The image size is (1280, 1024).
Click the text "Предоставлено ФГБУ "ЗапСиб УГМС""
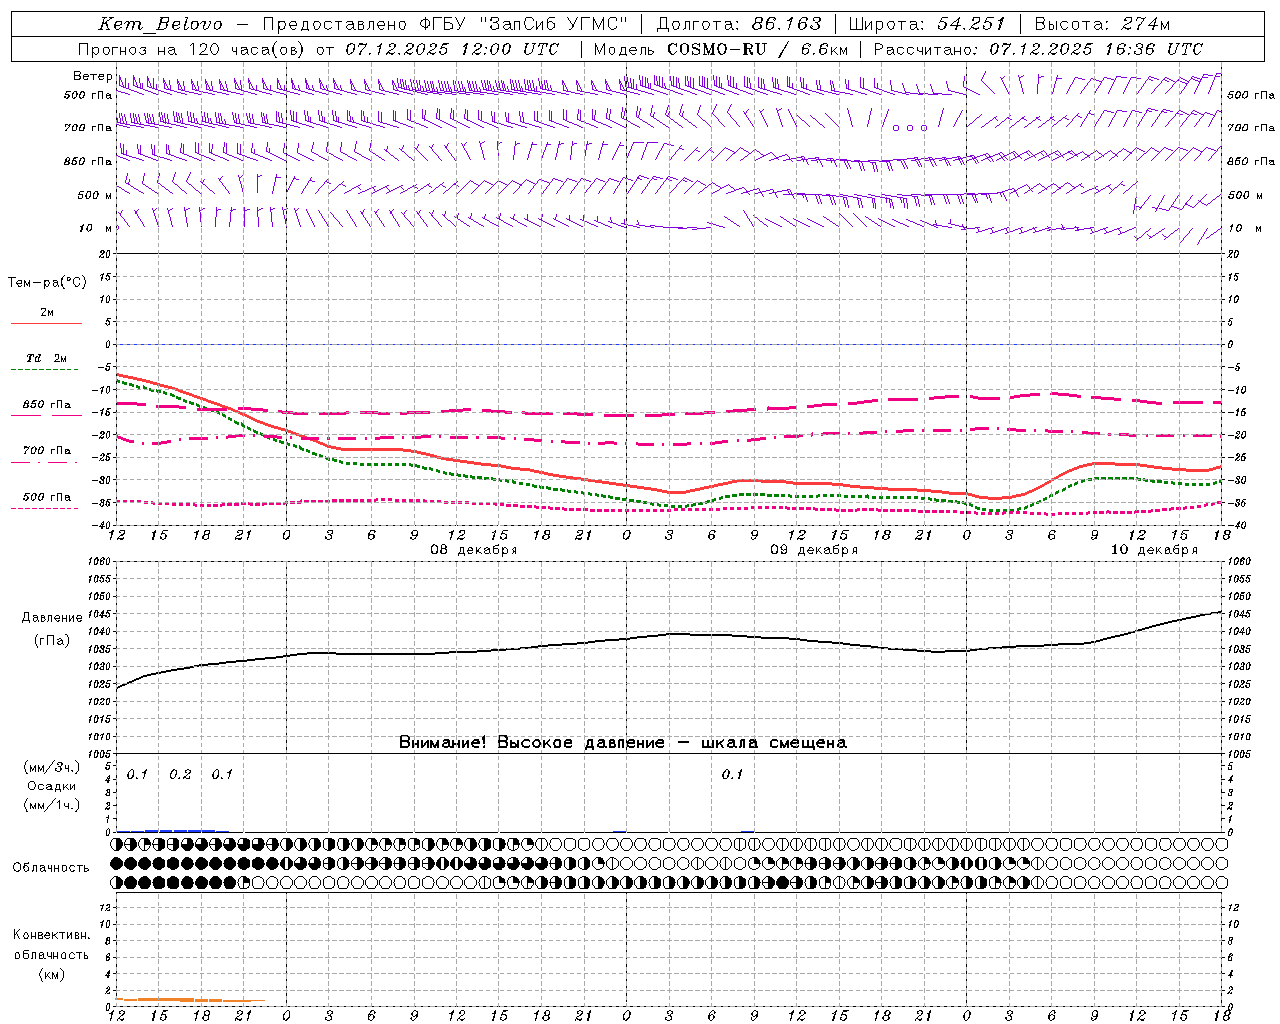tap(444, 24)
